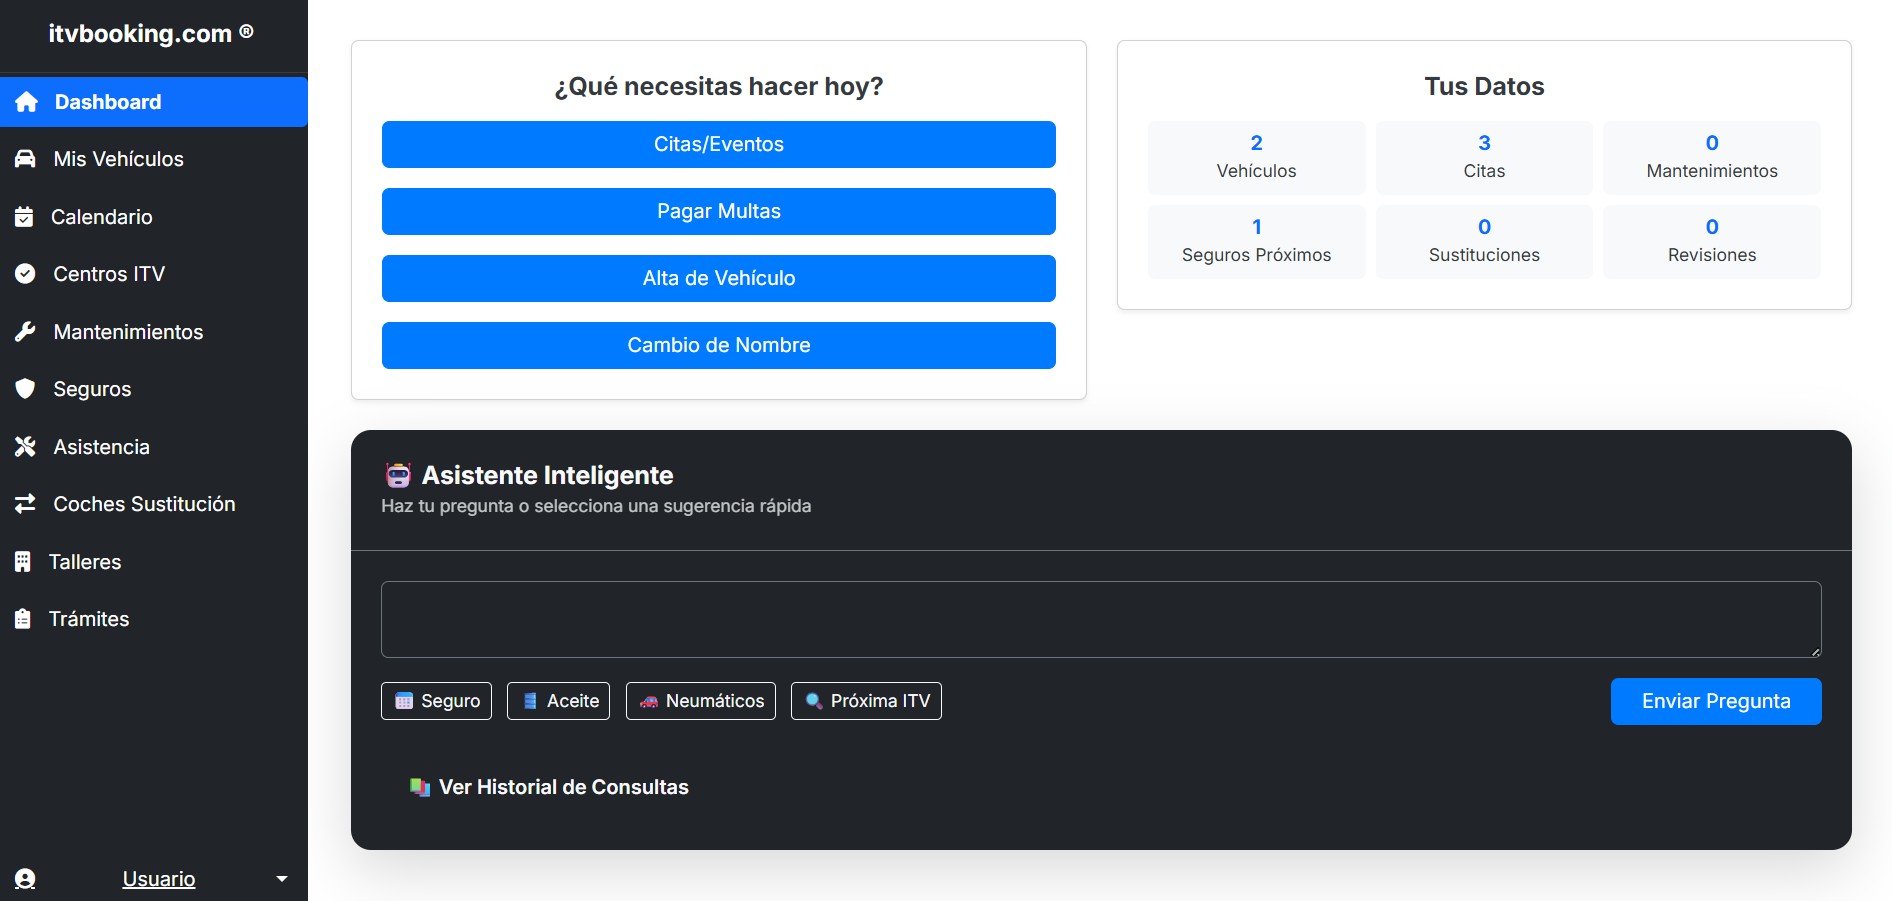Select the Próxima ITV suggestion chip
1892x901 pixels.
pyautogui.click(x=866, y=701)
